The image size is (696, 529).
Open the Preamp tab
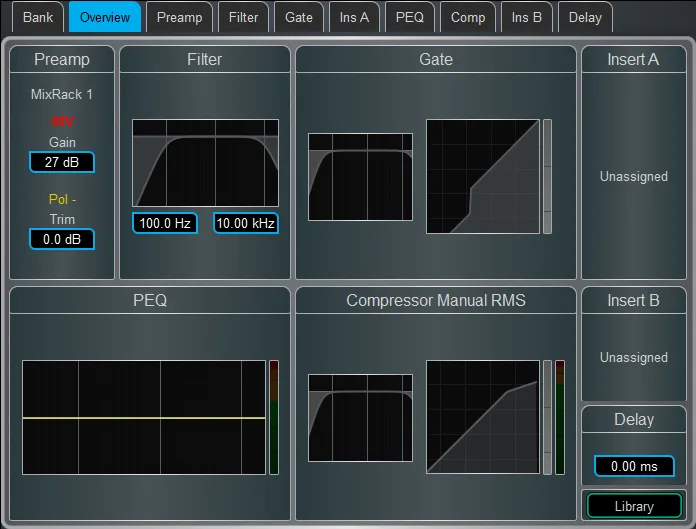(x=179, y=17)
